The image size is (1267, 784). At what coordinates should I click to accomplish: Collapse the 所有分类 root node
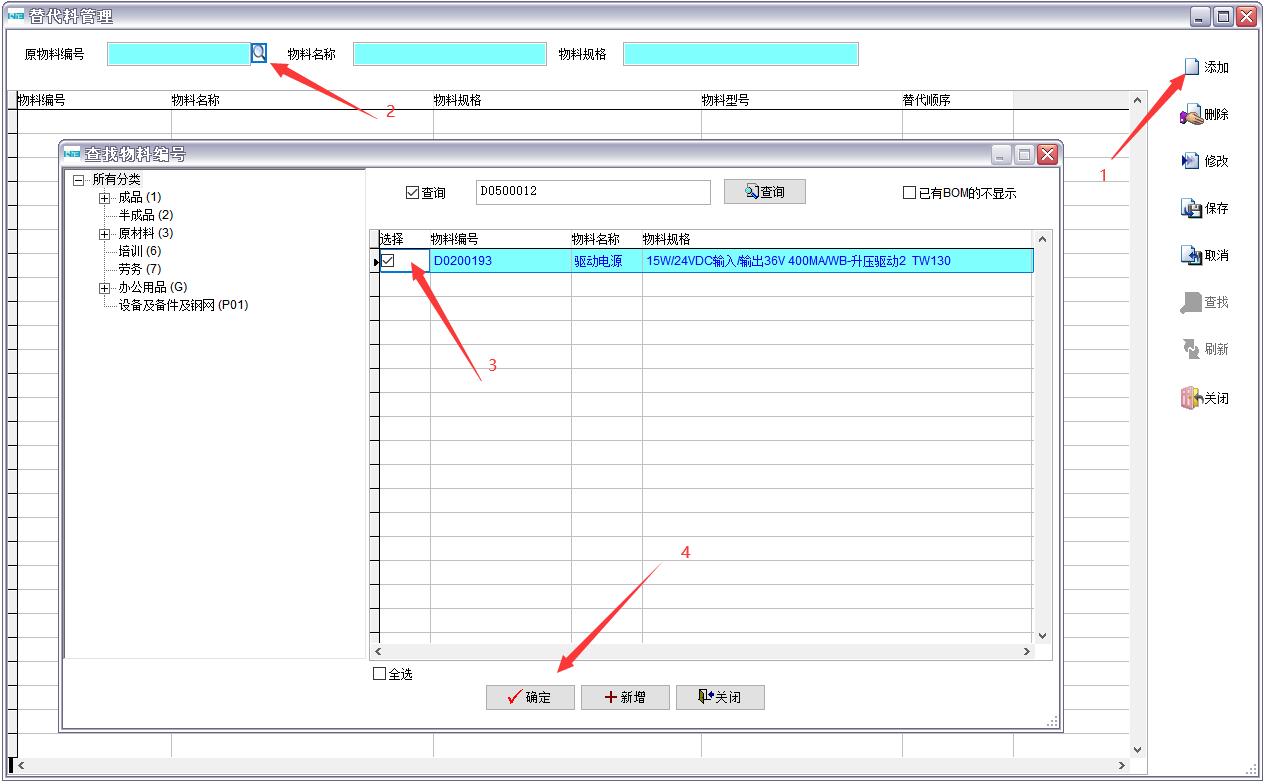pyautogui.click(x=78, y=180)
